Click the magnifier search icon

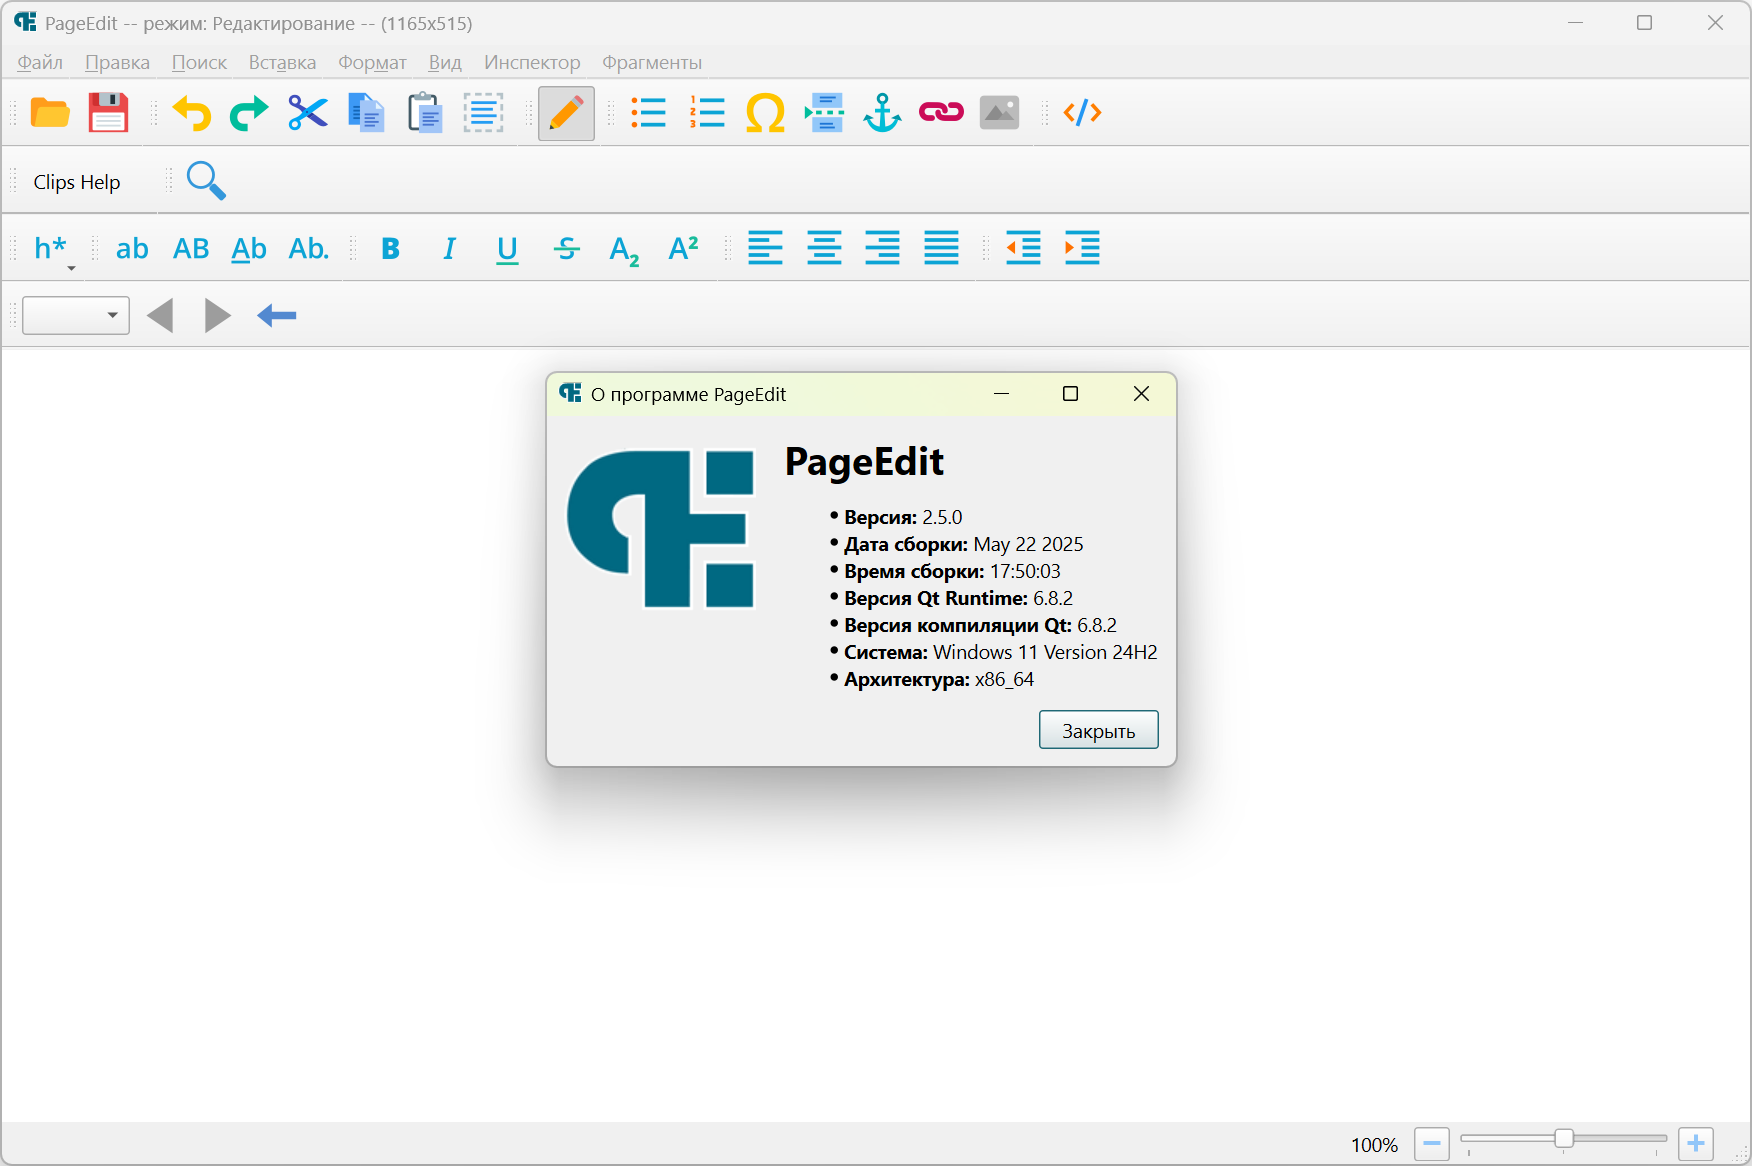point(206,181)
